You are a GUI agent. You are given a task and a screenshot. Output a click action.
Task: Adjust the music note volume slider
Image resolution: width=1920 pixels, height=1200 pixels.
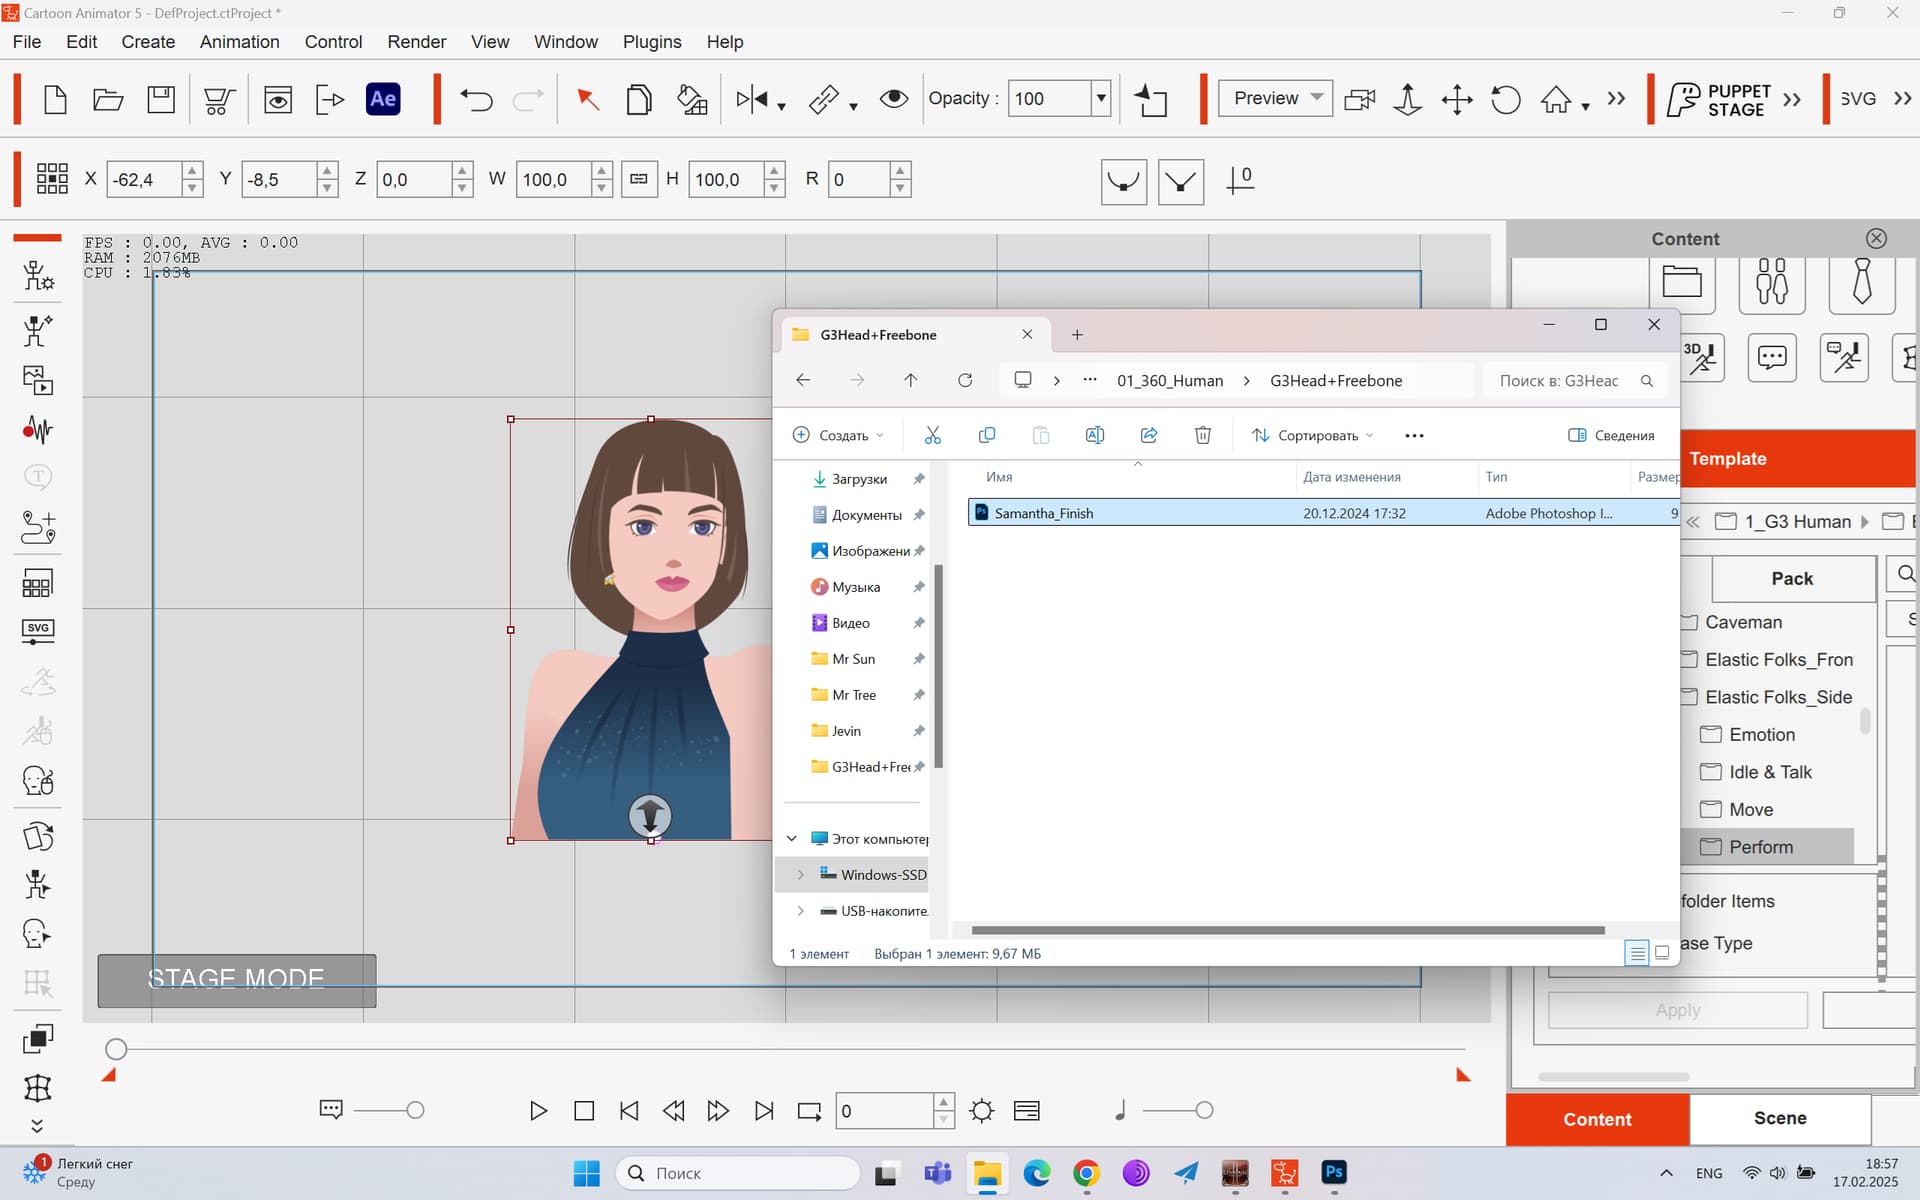pos(1204,1110)
